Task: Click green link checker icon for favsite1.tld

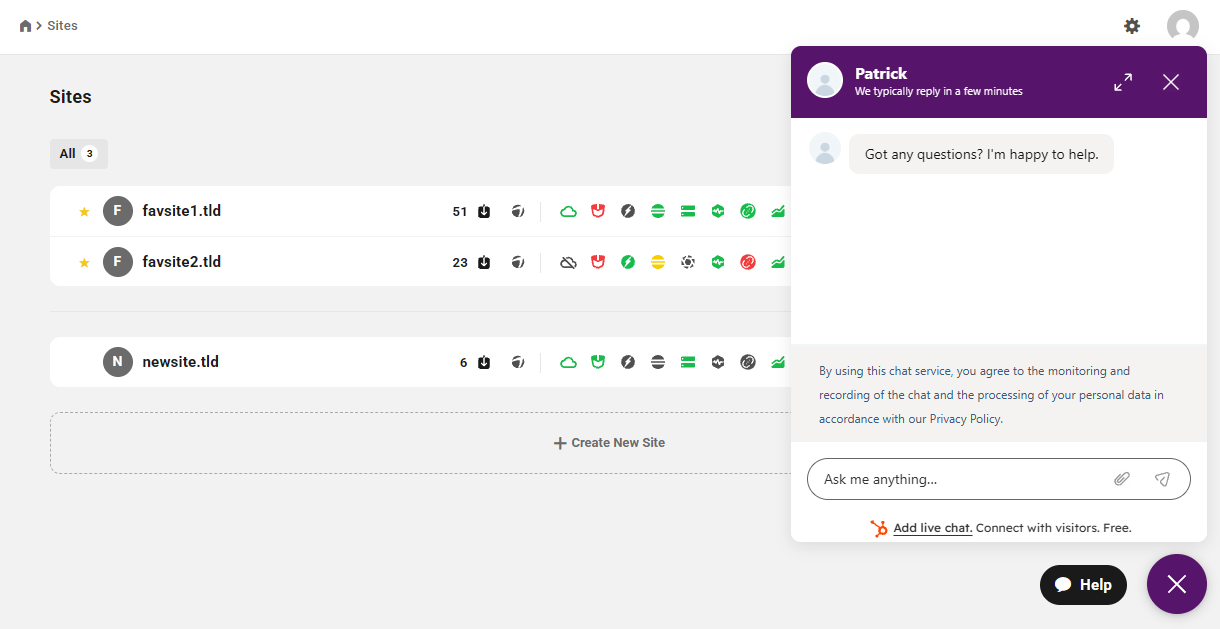Action: coord(748,211)
